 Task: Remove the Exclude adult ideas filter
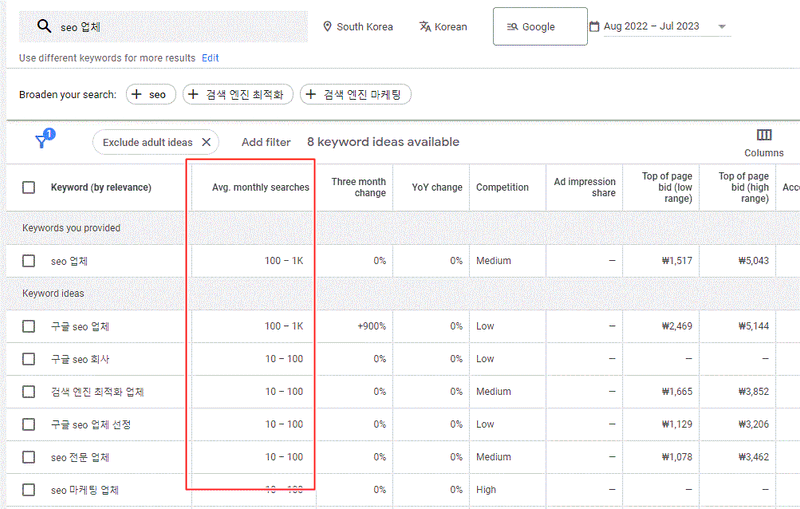[x=206, y=142]
